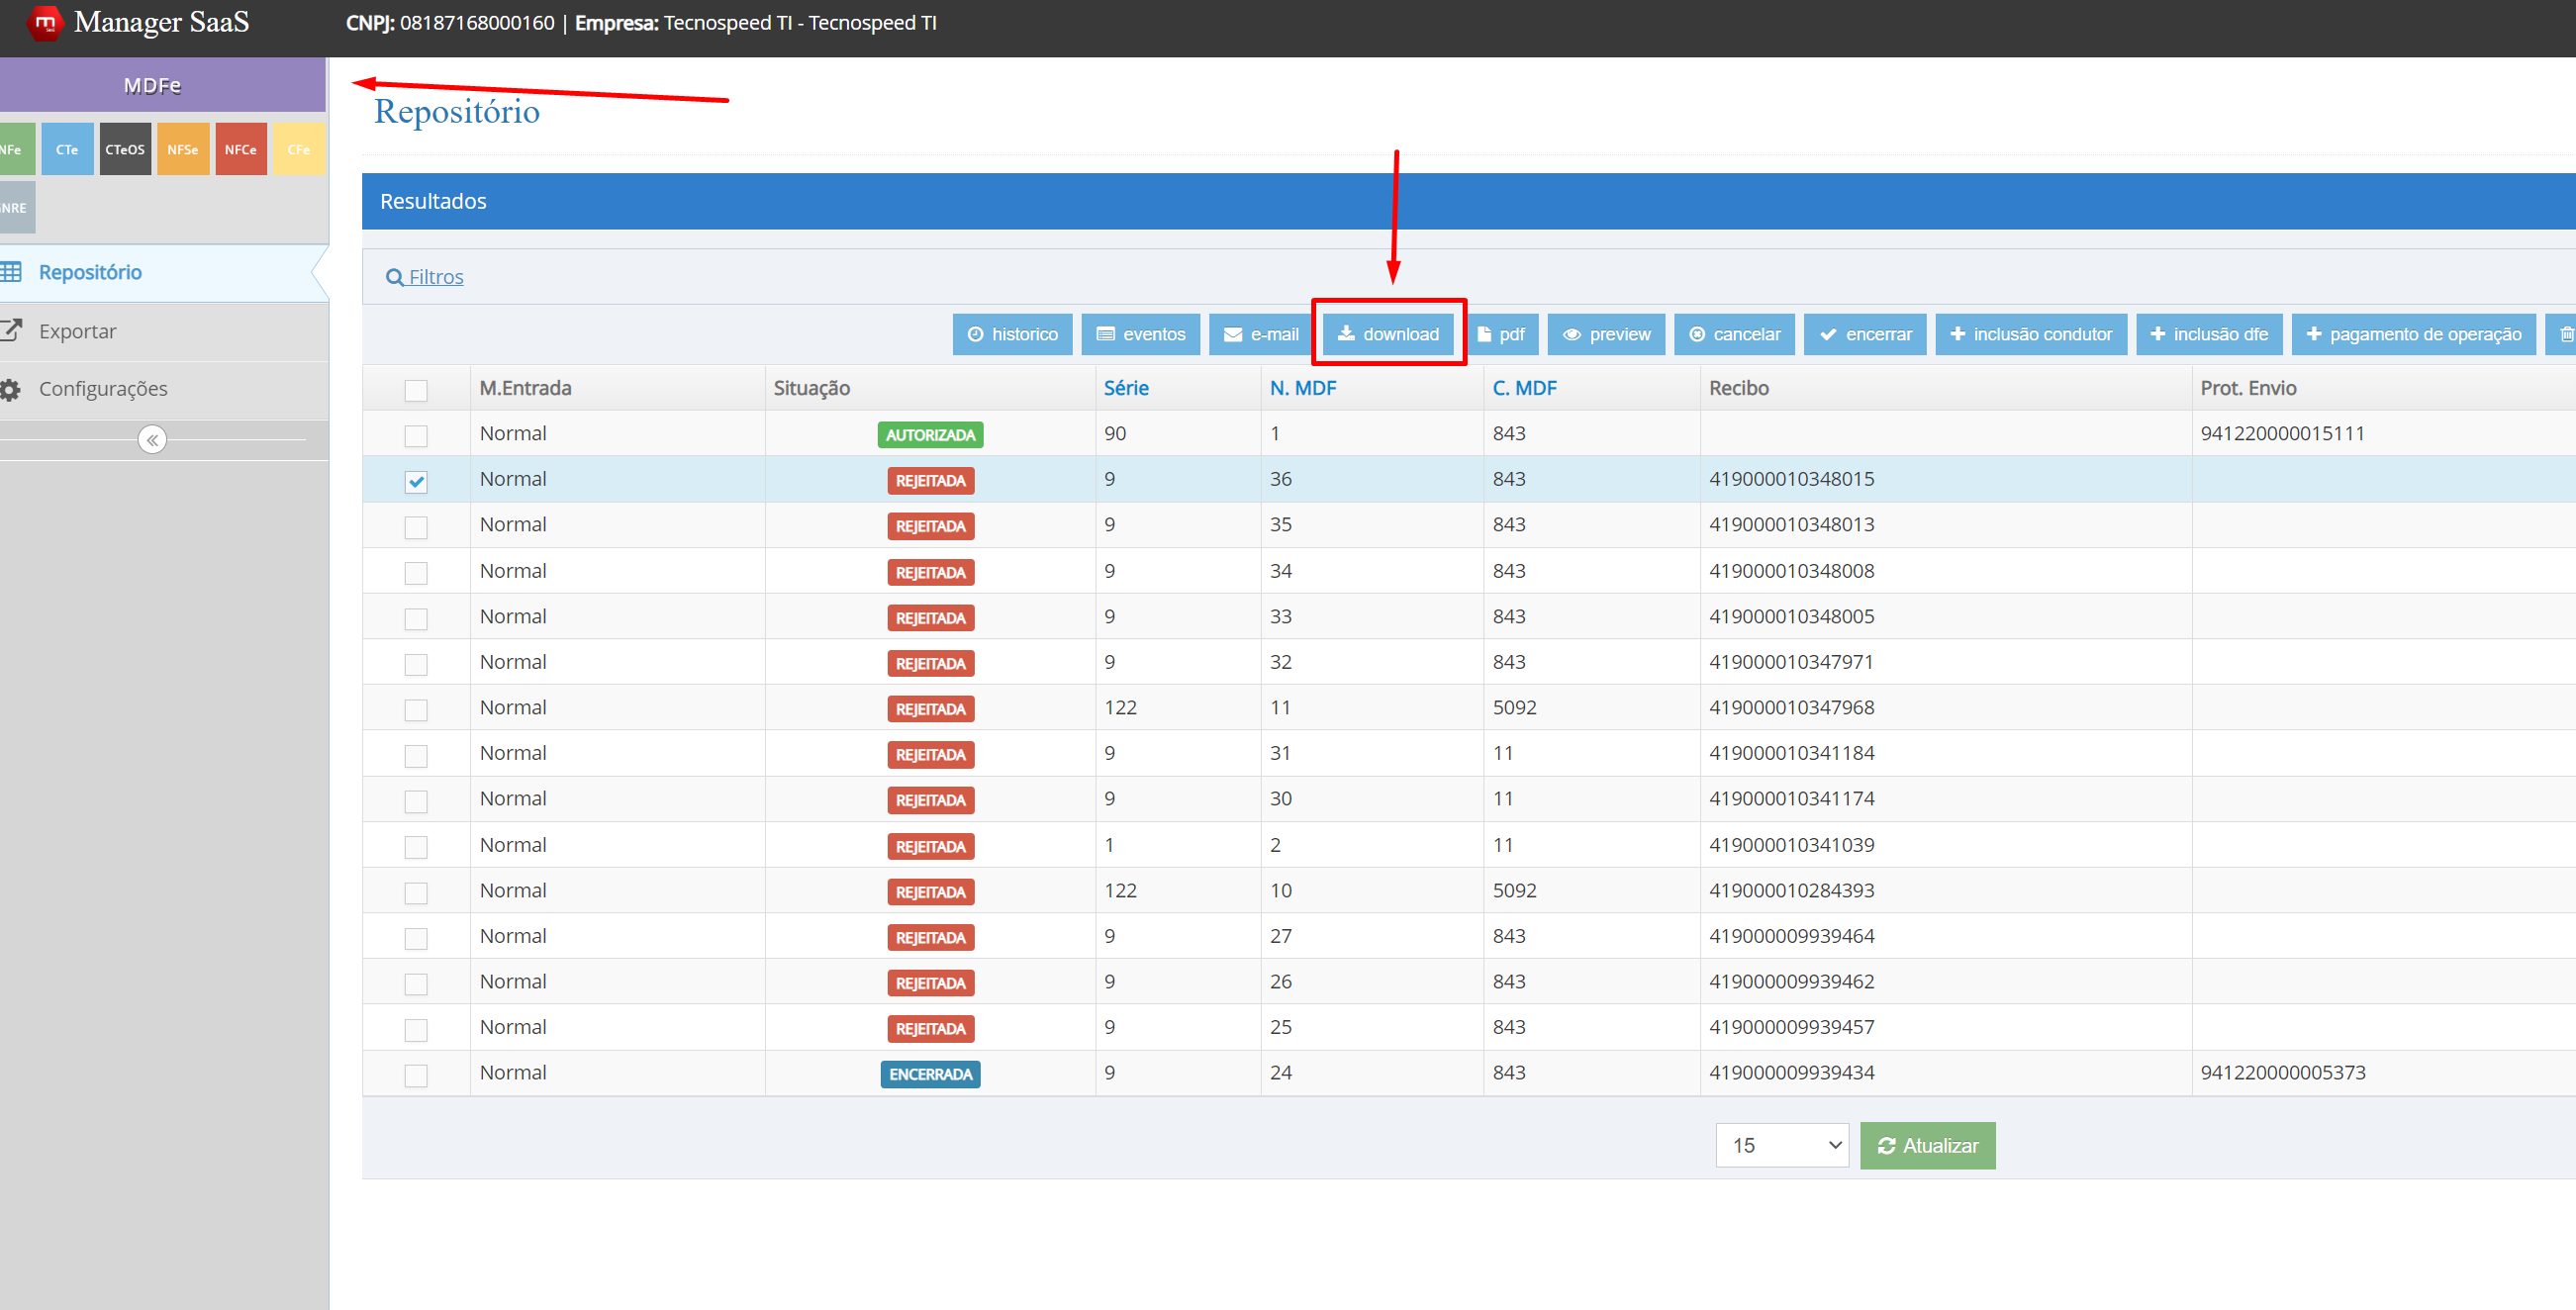
Task: Click the Manager SaaS logo icon
Action: [x=44, y=23]
